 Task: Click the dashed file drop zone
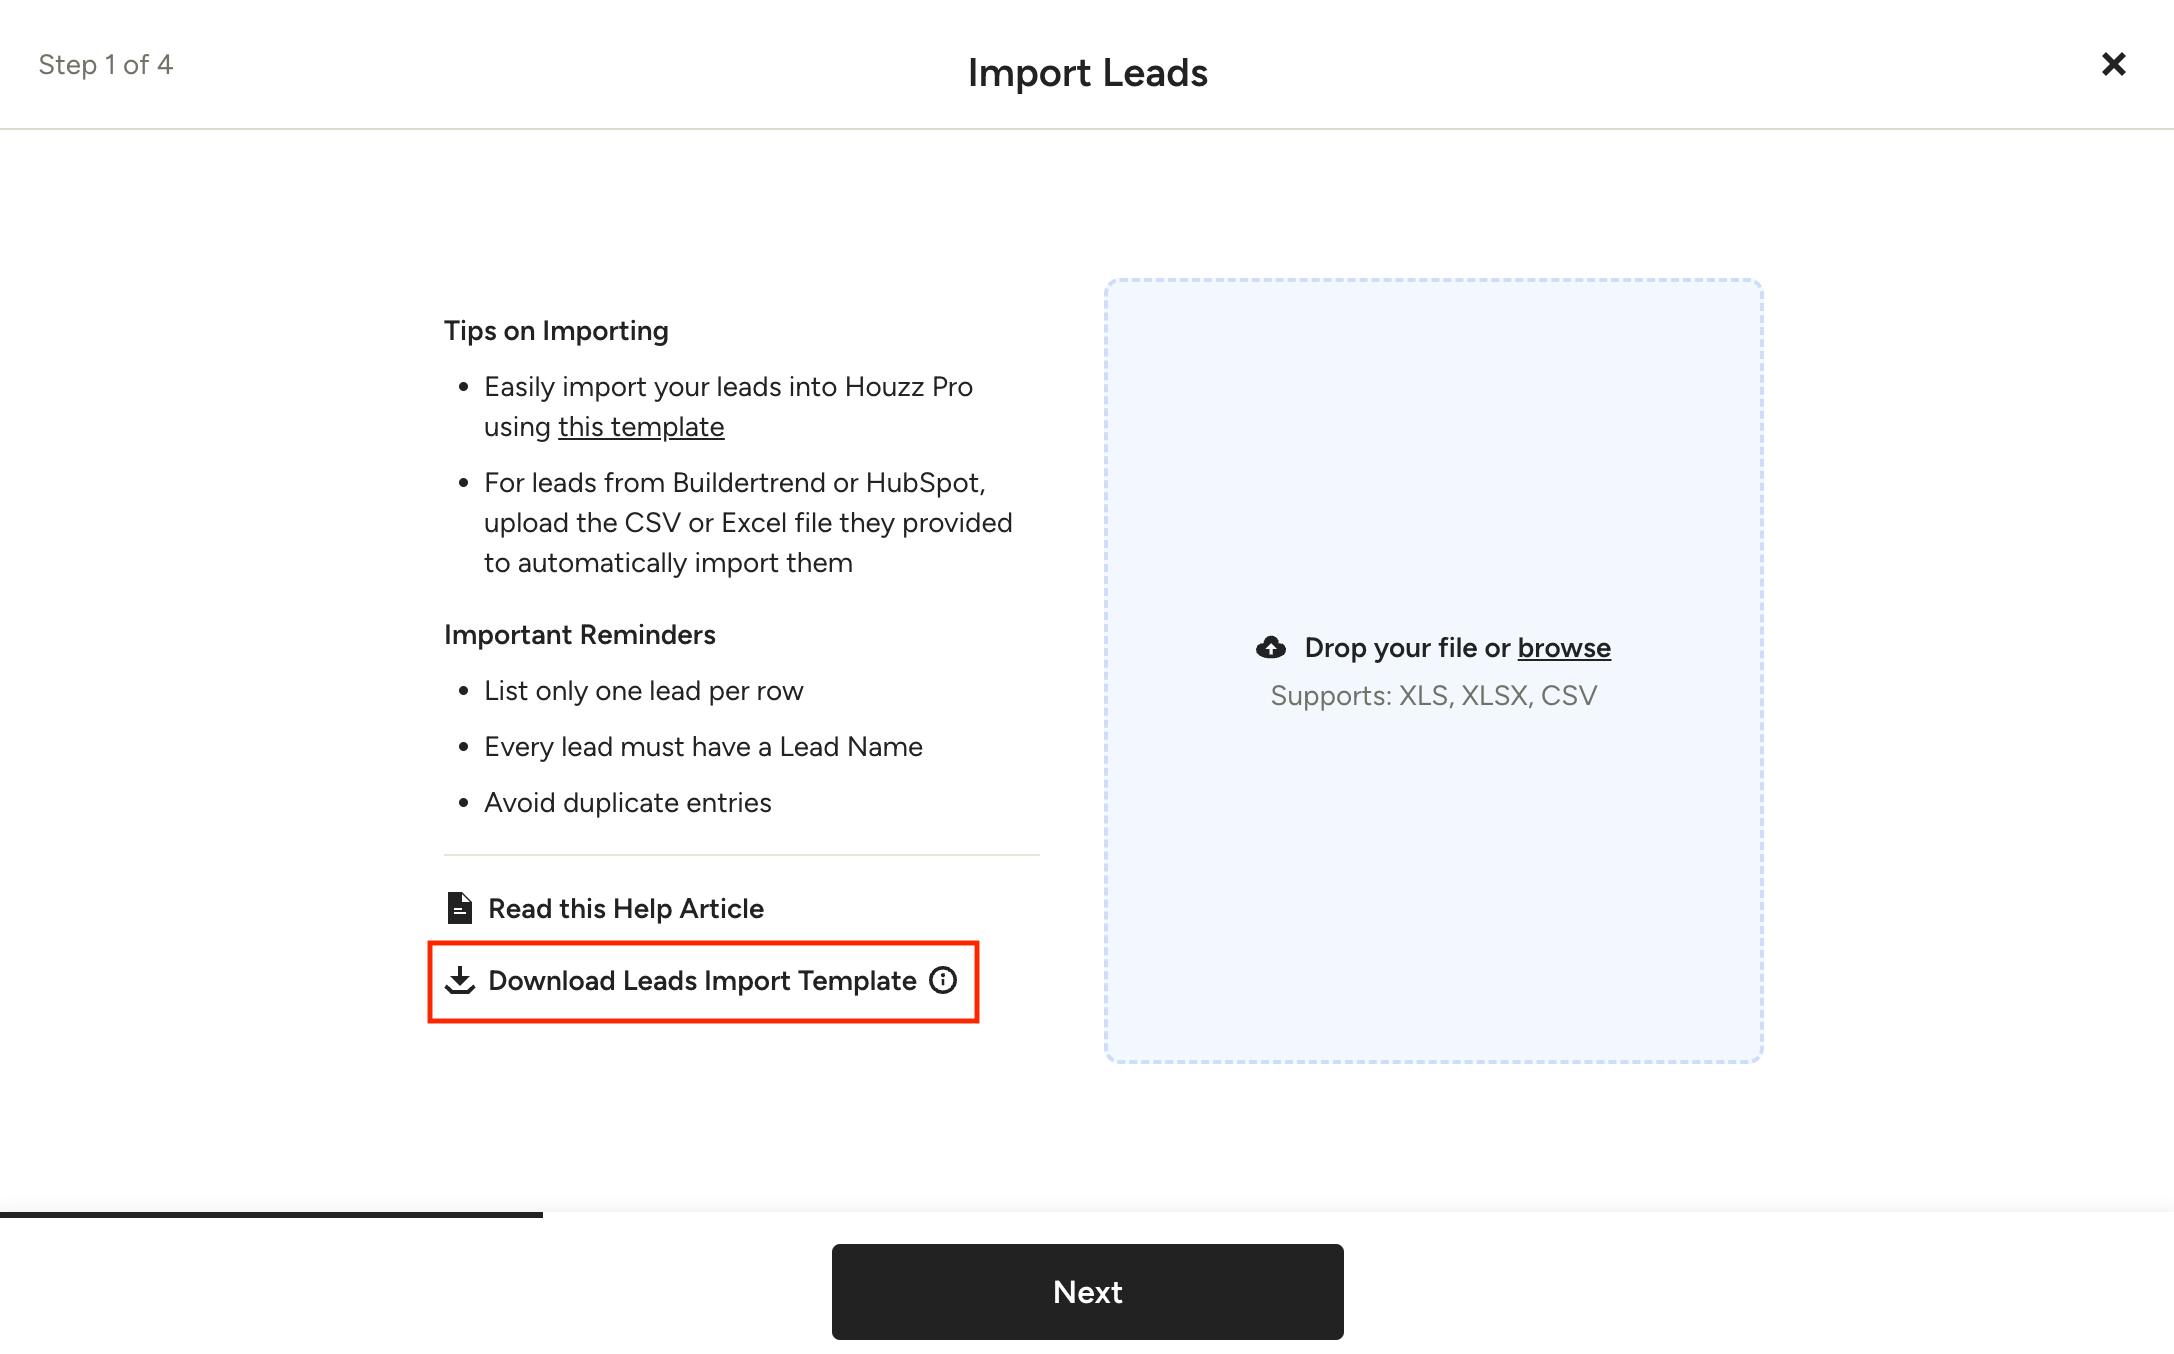[x=1433, y=670]
